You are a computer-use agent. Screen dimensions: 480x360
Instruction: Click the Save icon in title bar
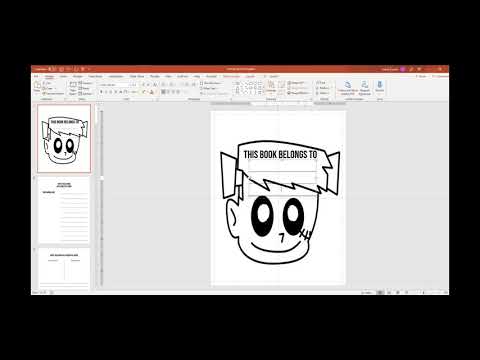tap(61, 69)
